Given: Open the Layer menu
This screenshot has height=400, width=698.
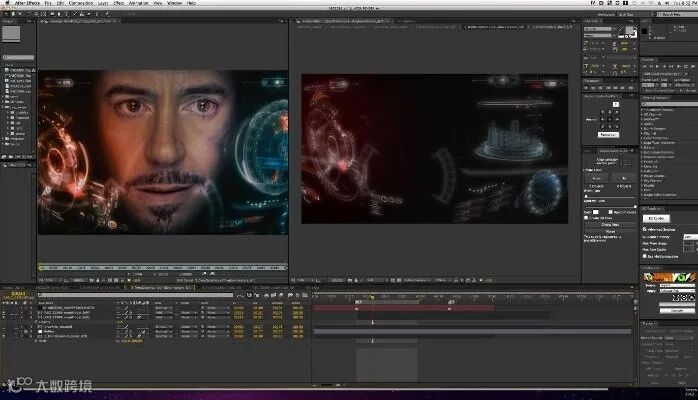Looking at the screenshot, I should coord(103,3).
